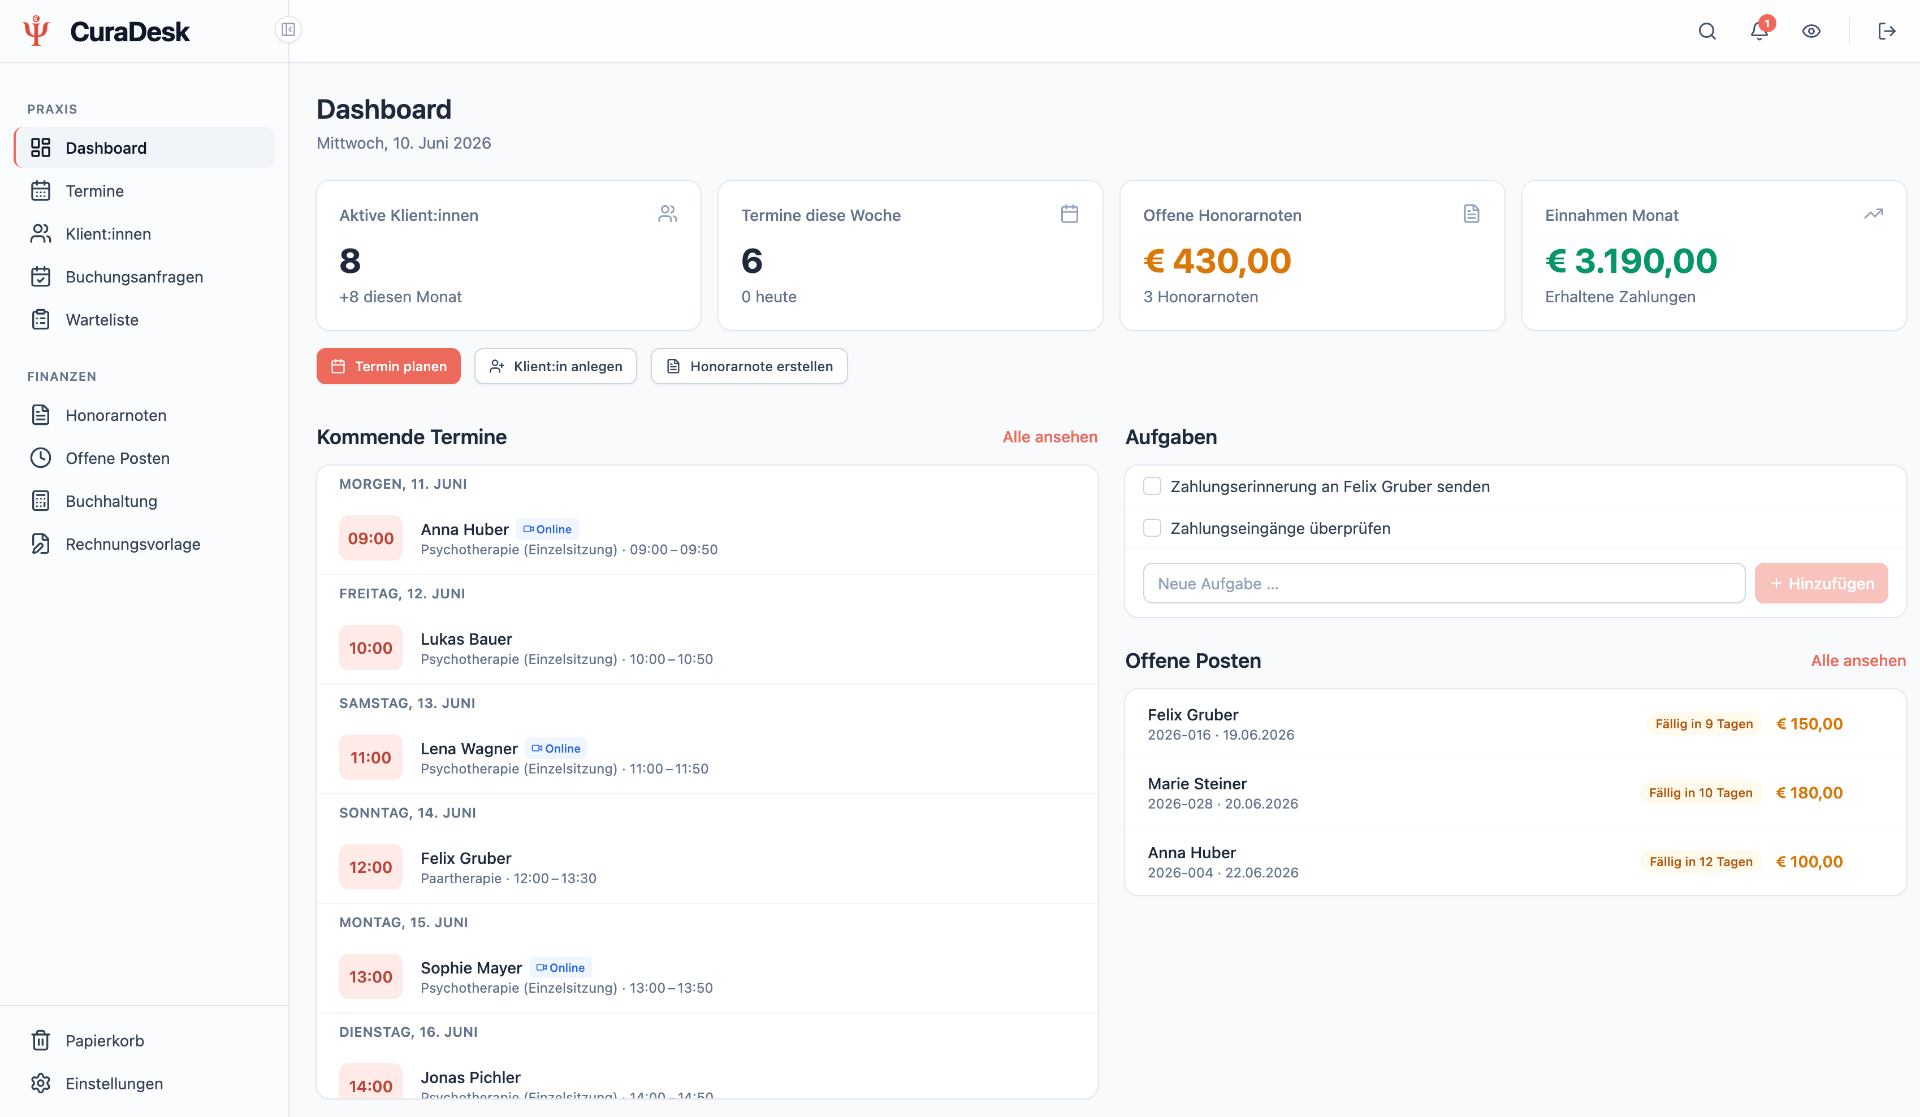
Task: Click Honorarnote erstellen button
Action: (749, 366)
